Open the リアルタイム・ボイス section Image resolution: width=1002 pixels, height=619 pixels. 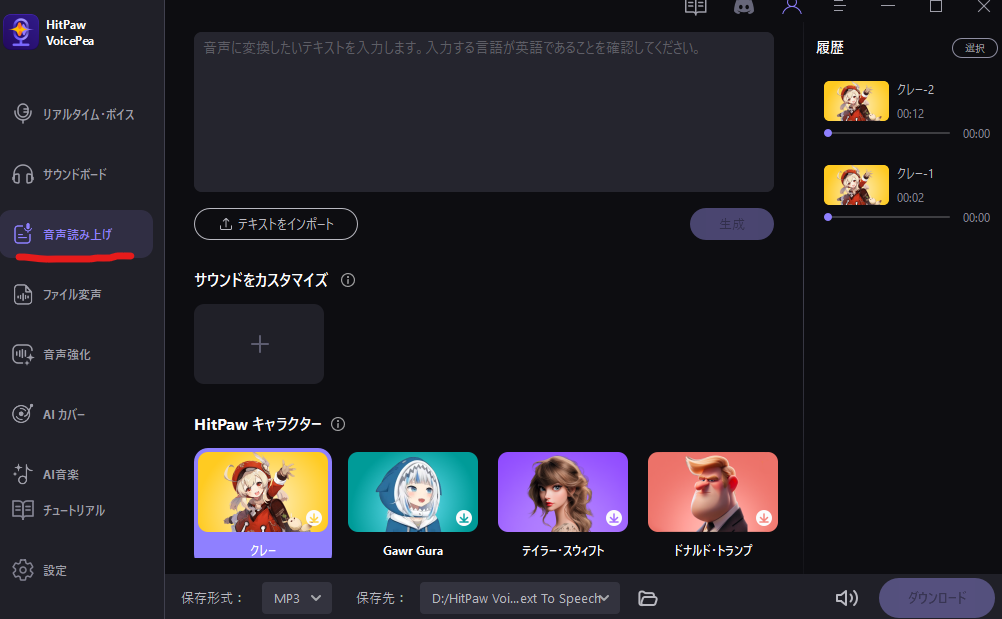tap(77, 114)
